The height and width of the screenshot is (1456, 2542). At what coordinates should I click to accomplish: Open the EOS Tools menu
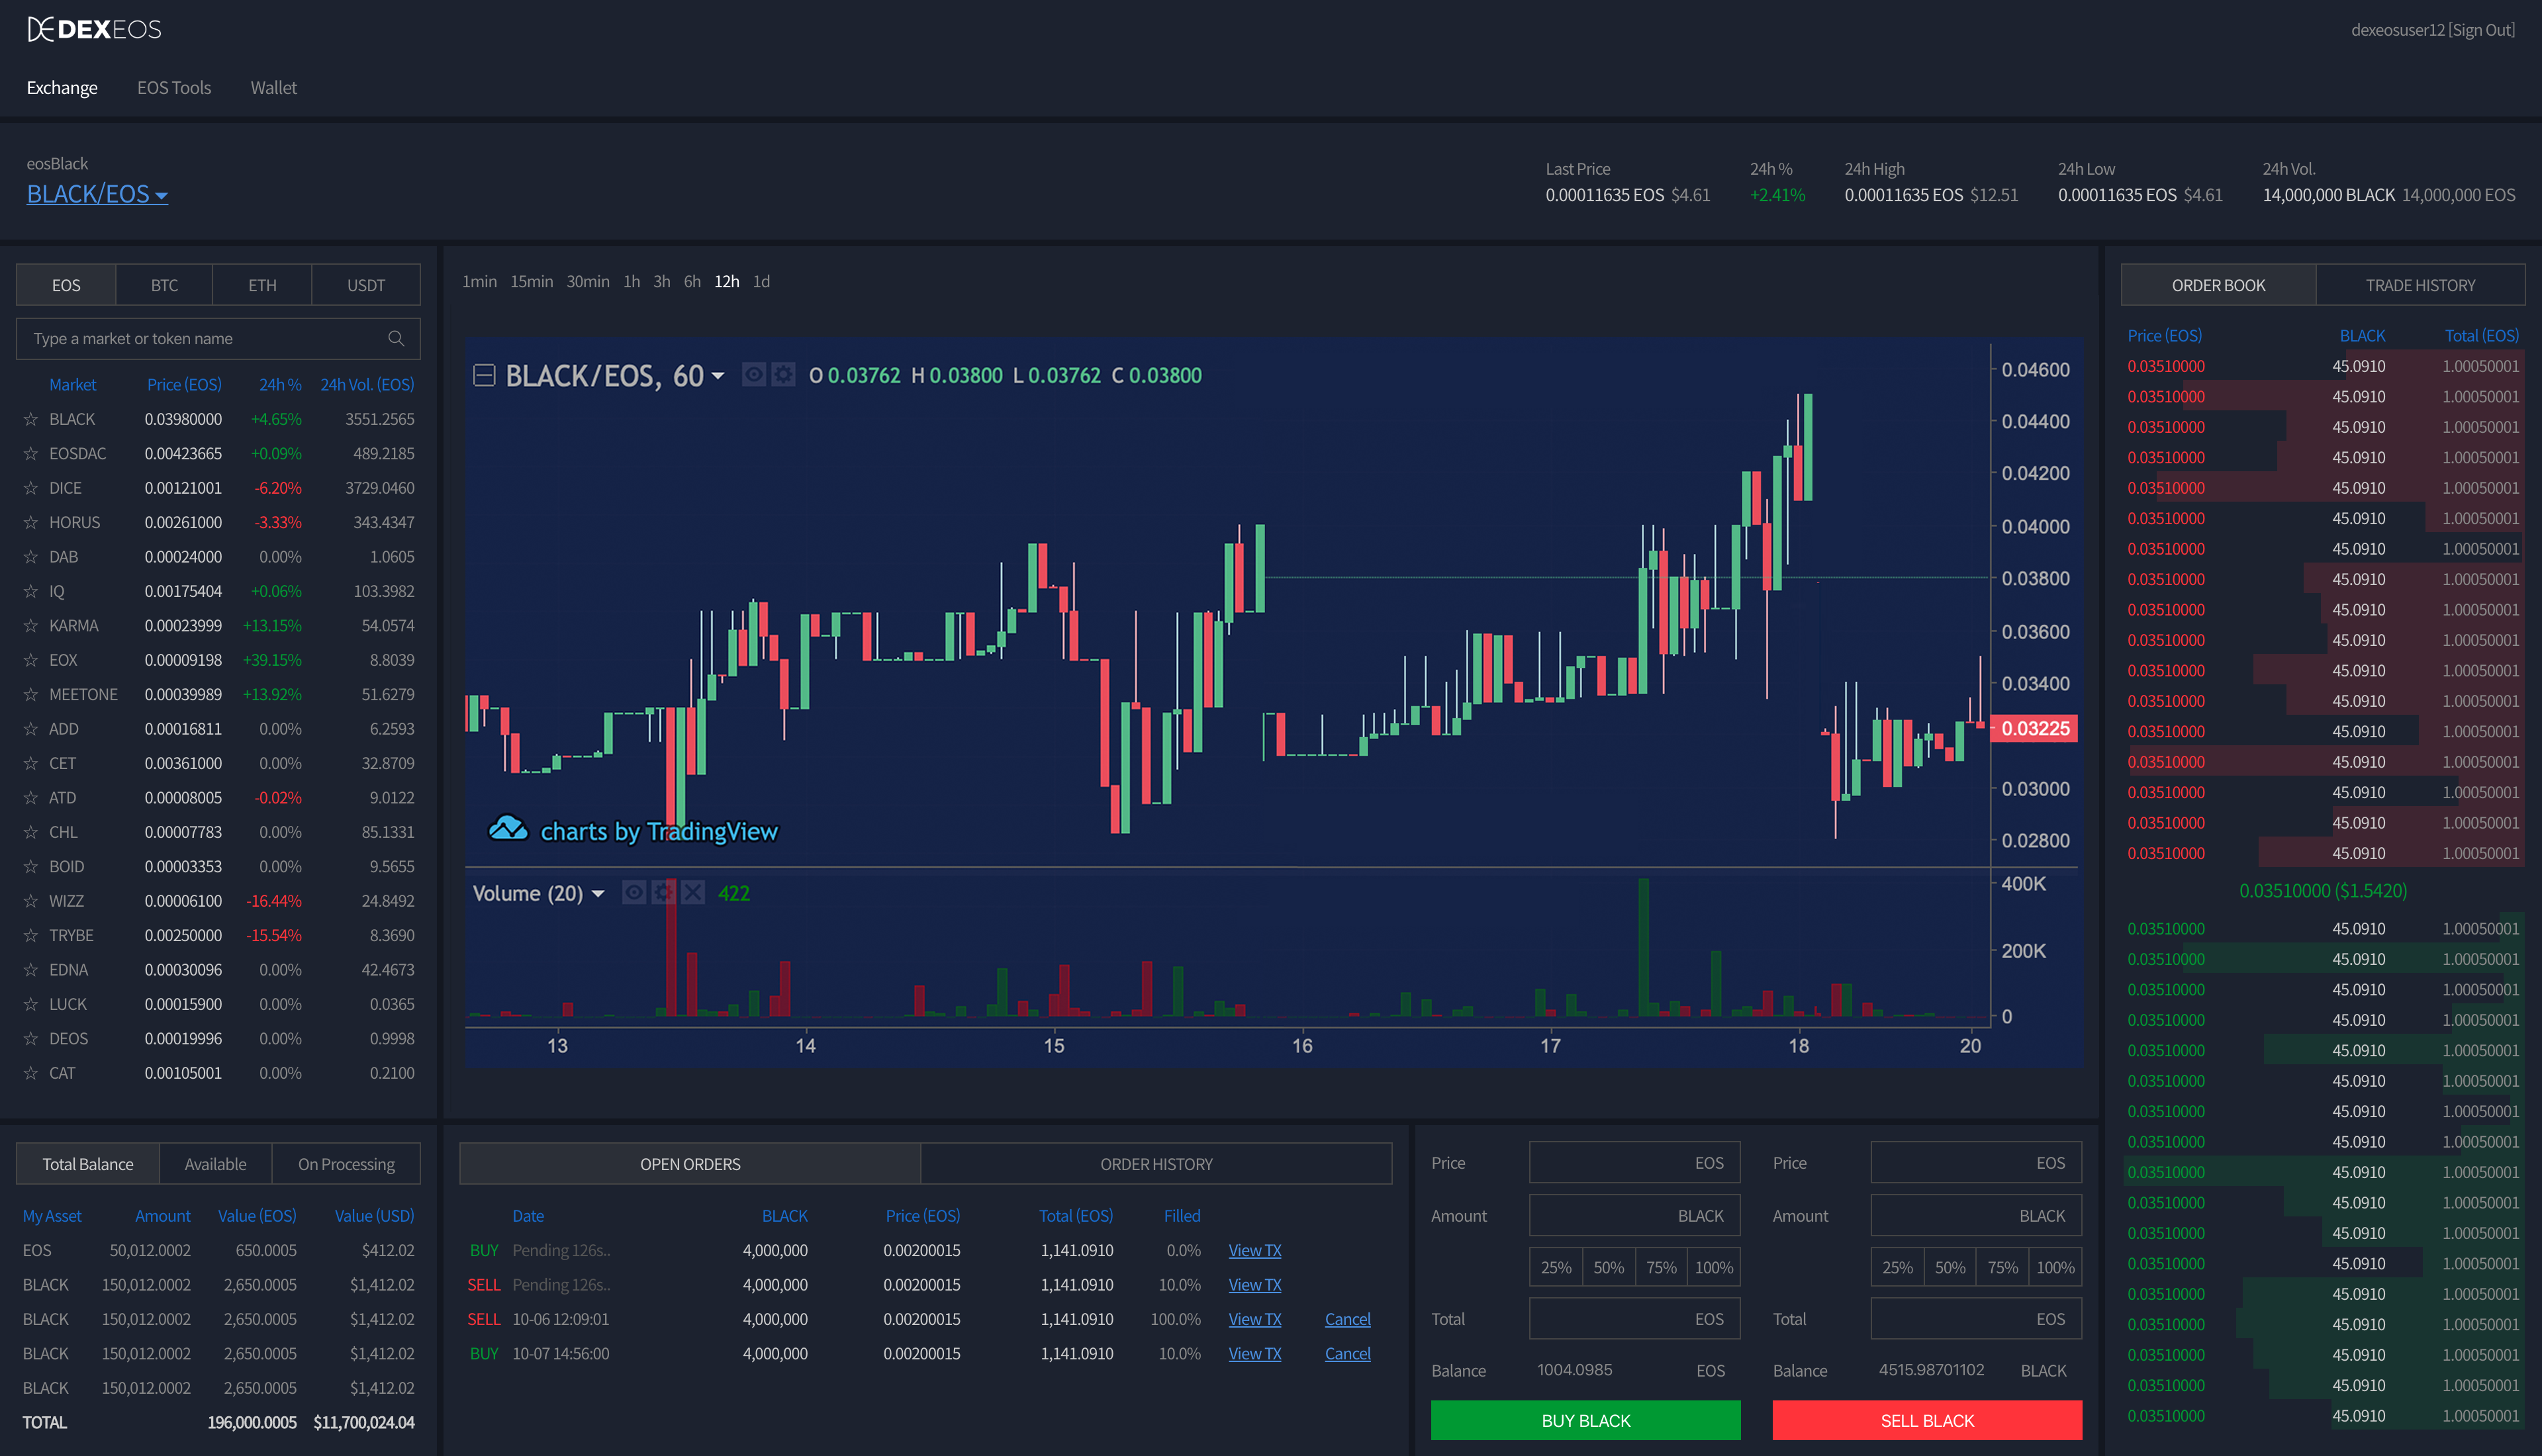pyautogui.click(x=174, y=88)
